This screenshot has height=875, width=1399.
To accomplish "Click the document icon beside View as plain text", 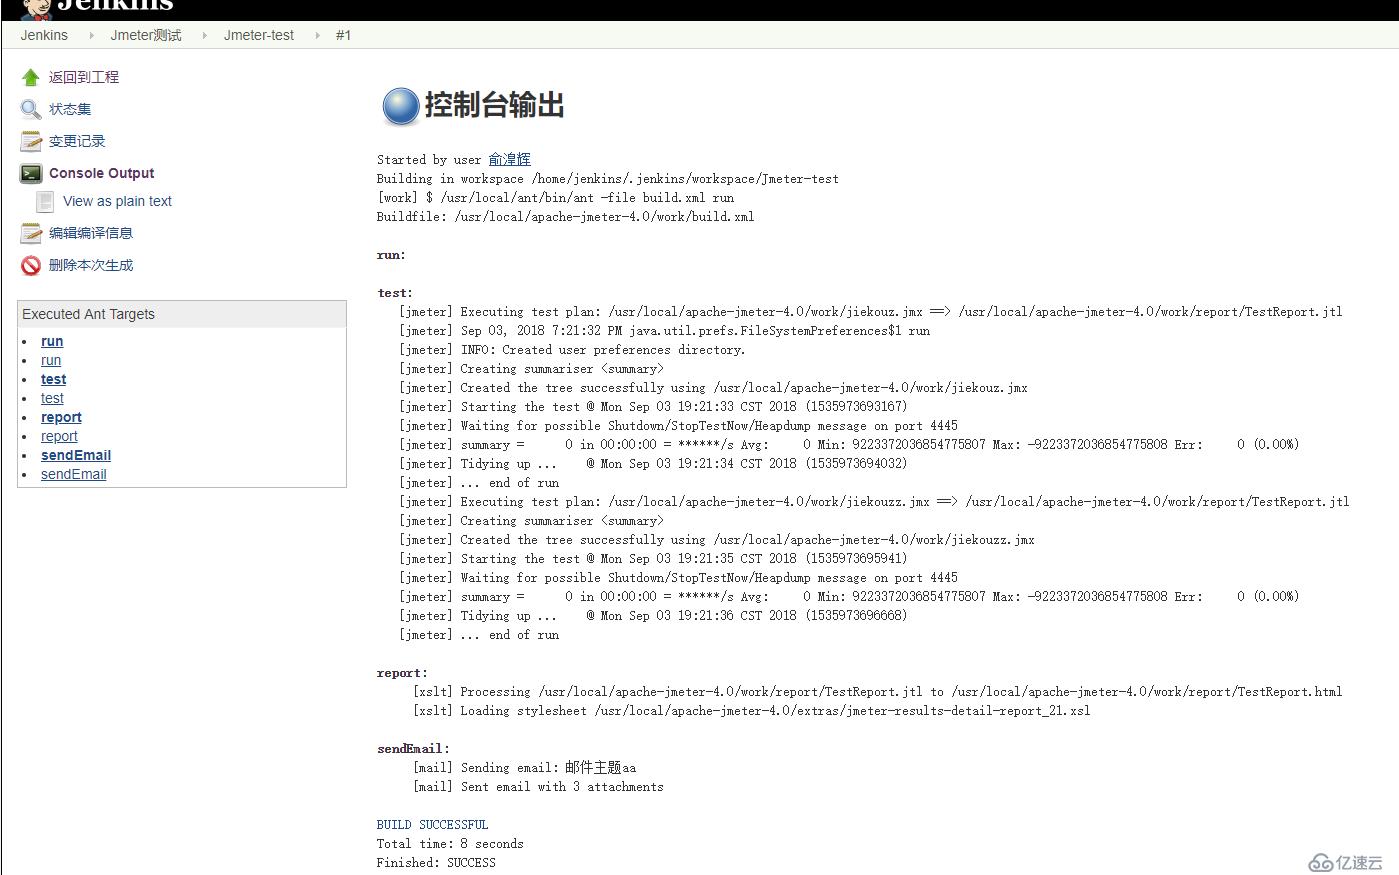I will pyautogui.click(x=45, y=201).
